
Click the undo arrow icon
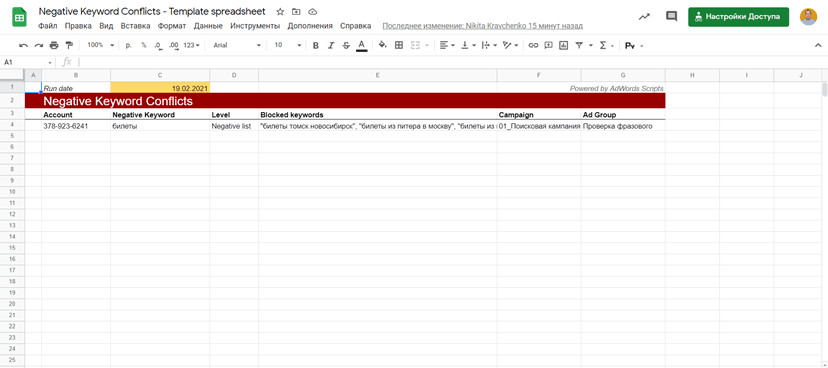(x=23, y=45)
